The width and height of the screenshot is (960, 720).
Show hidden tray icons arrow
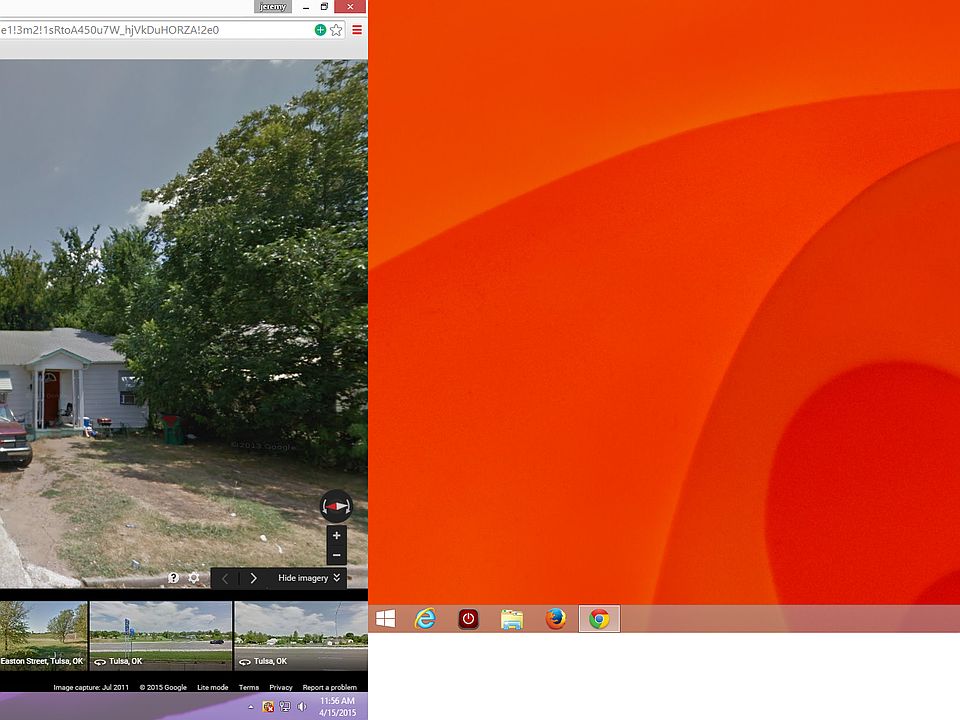(250, 707)
